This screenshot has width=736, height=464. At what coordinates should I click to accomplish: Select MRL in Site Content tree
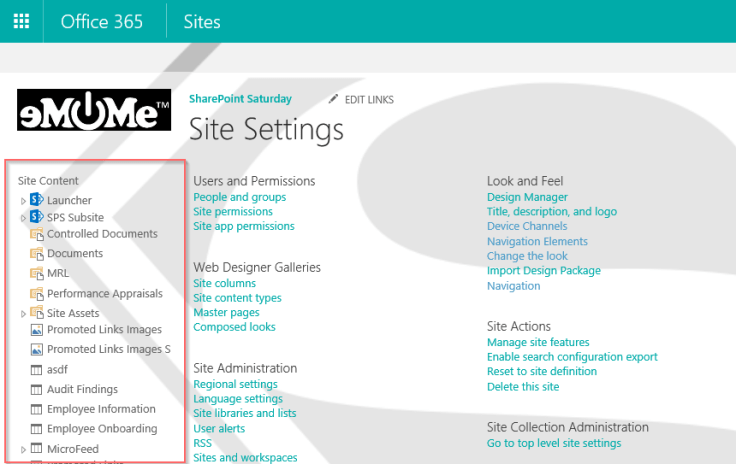(x=58, y=273)
